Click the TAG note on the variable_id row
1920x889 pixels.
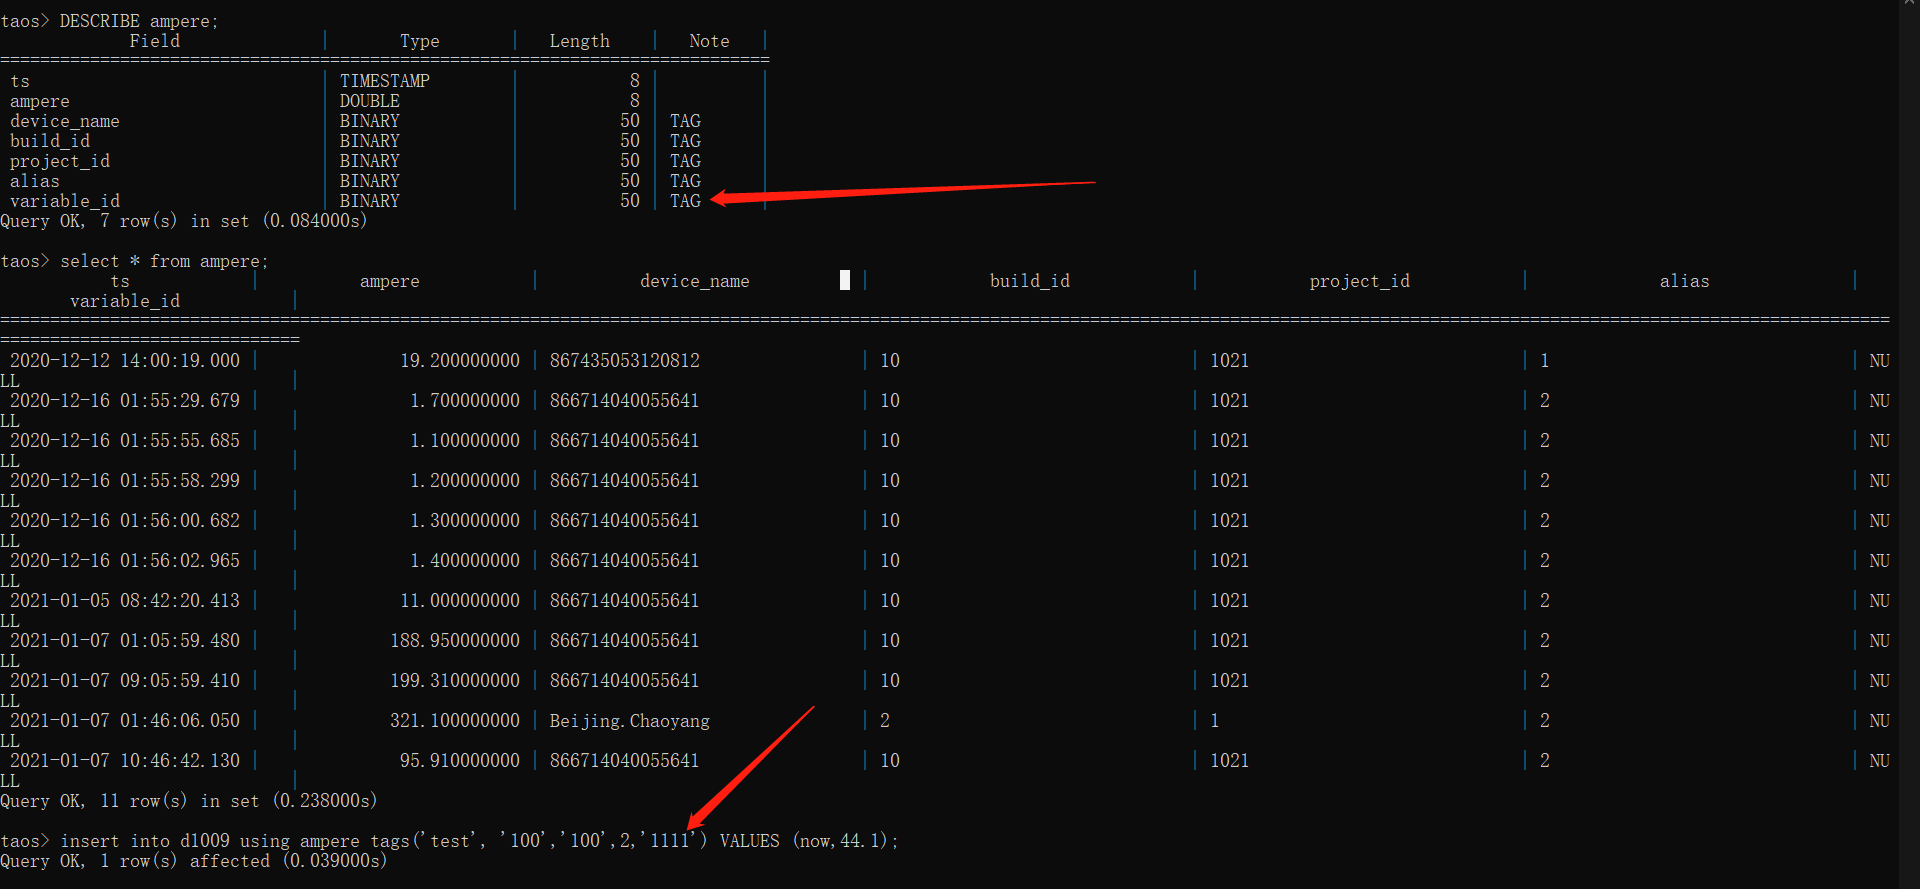(x=686, y=201)
